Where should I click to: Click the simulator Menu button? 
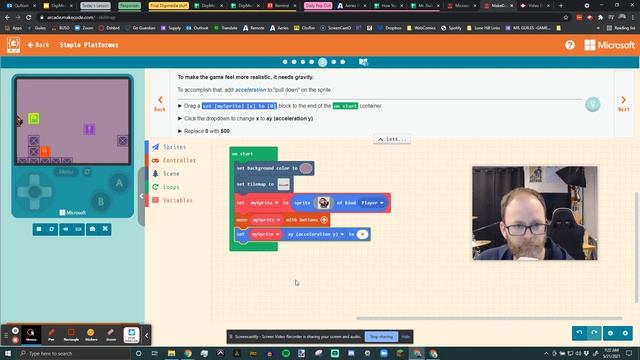point(66,172)
